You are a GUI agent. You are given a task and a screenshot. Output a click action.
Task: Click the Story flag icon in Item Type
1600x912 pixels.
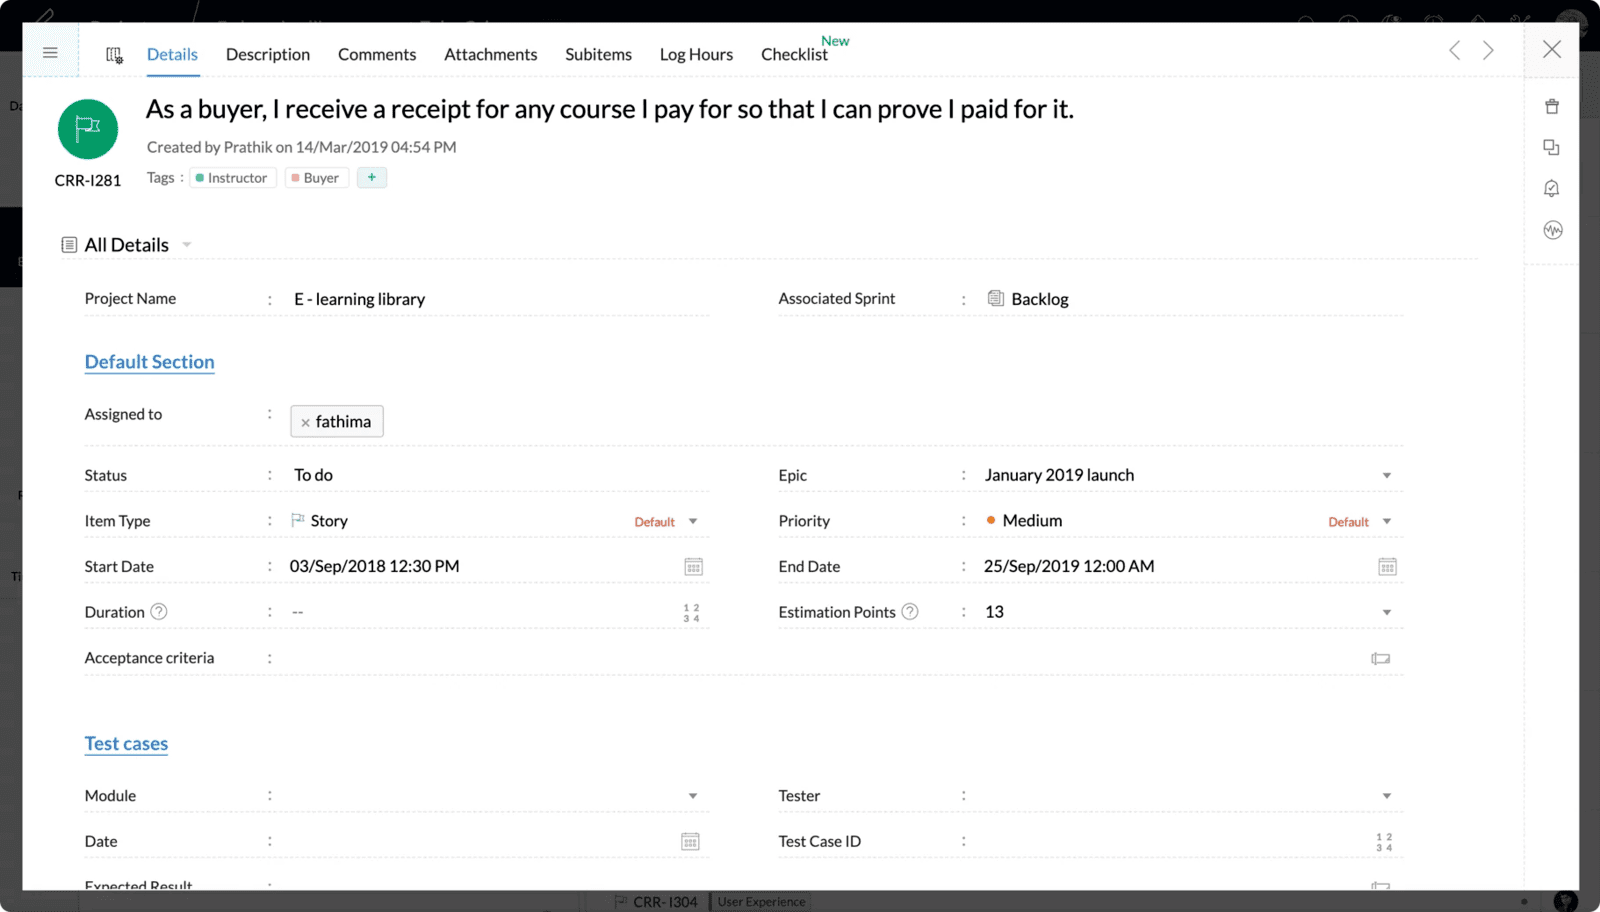298,520
